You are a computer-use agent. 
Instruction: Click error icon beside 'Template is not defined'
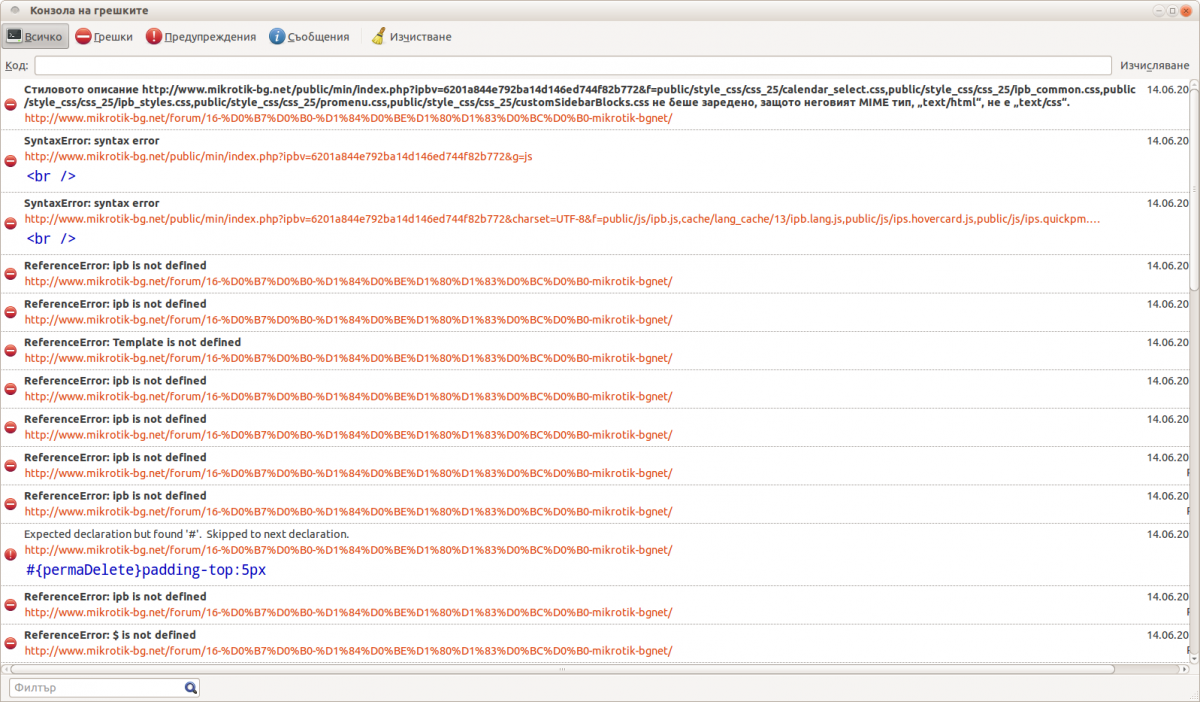pyautogui.click(x=11, y=351)
